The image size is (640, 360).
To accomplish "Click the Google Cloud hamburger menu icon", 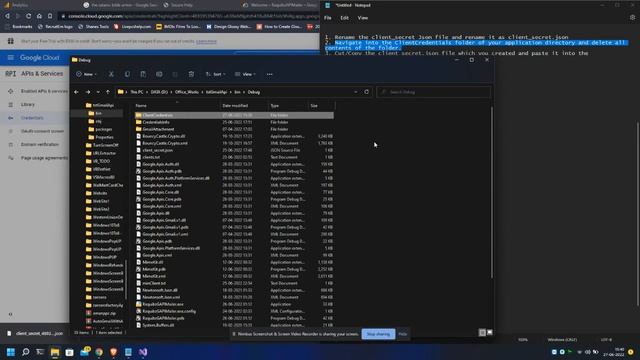I will pos(11,58).
